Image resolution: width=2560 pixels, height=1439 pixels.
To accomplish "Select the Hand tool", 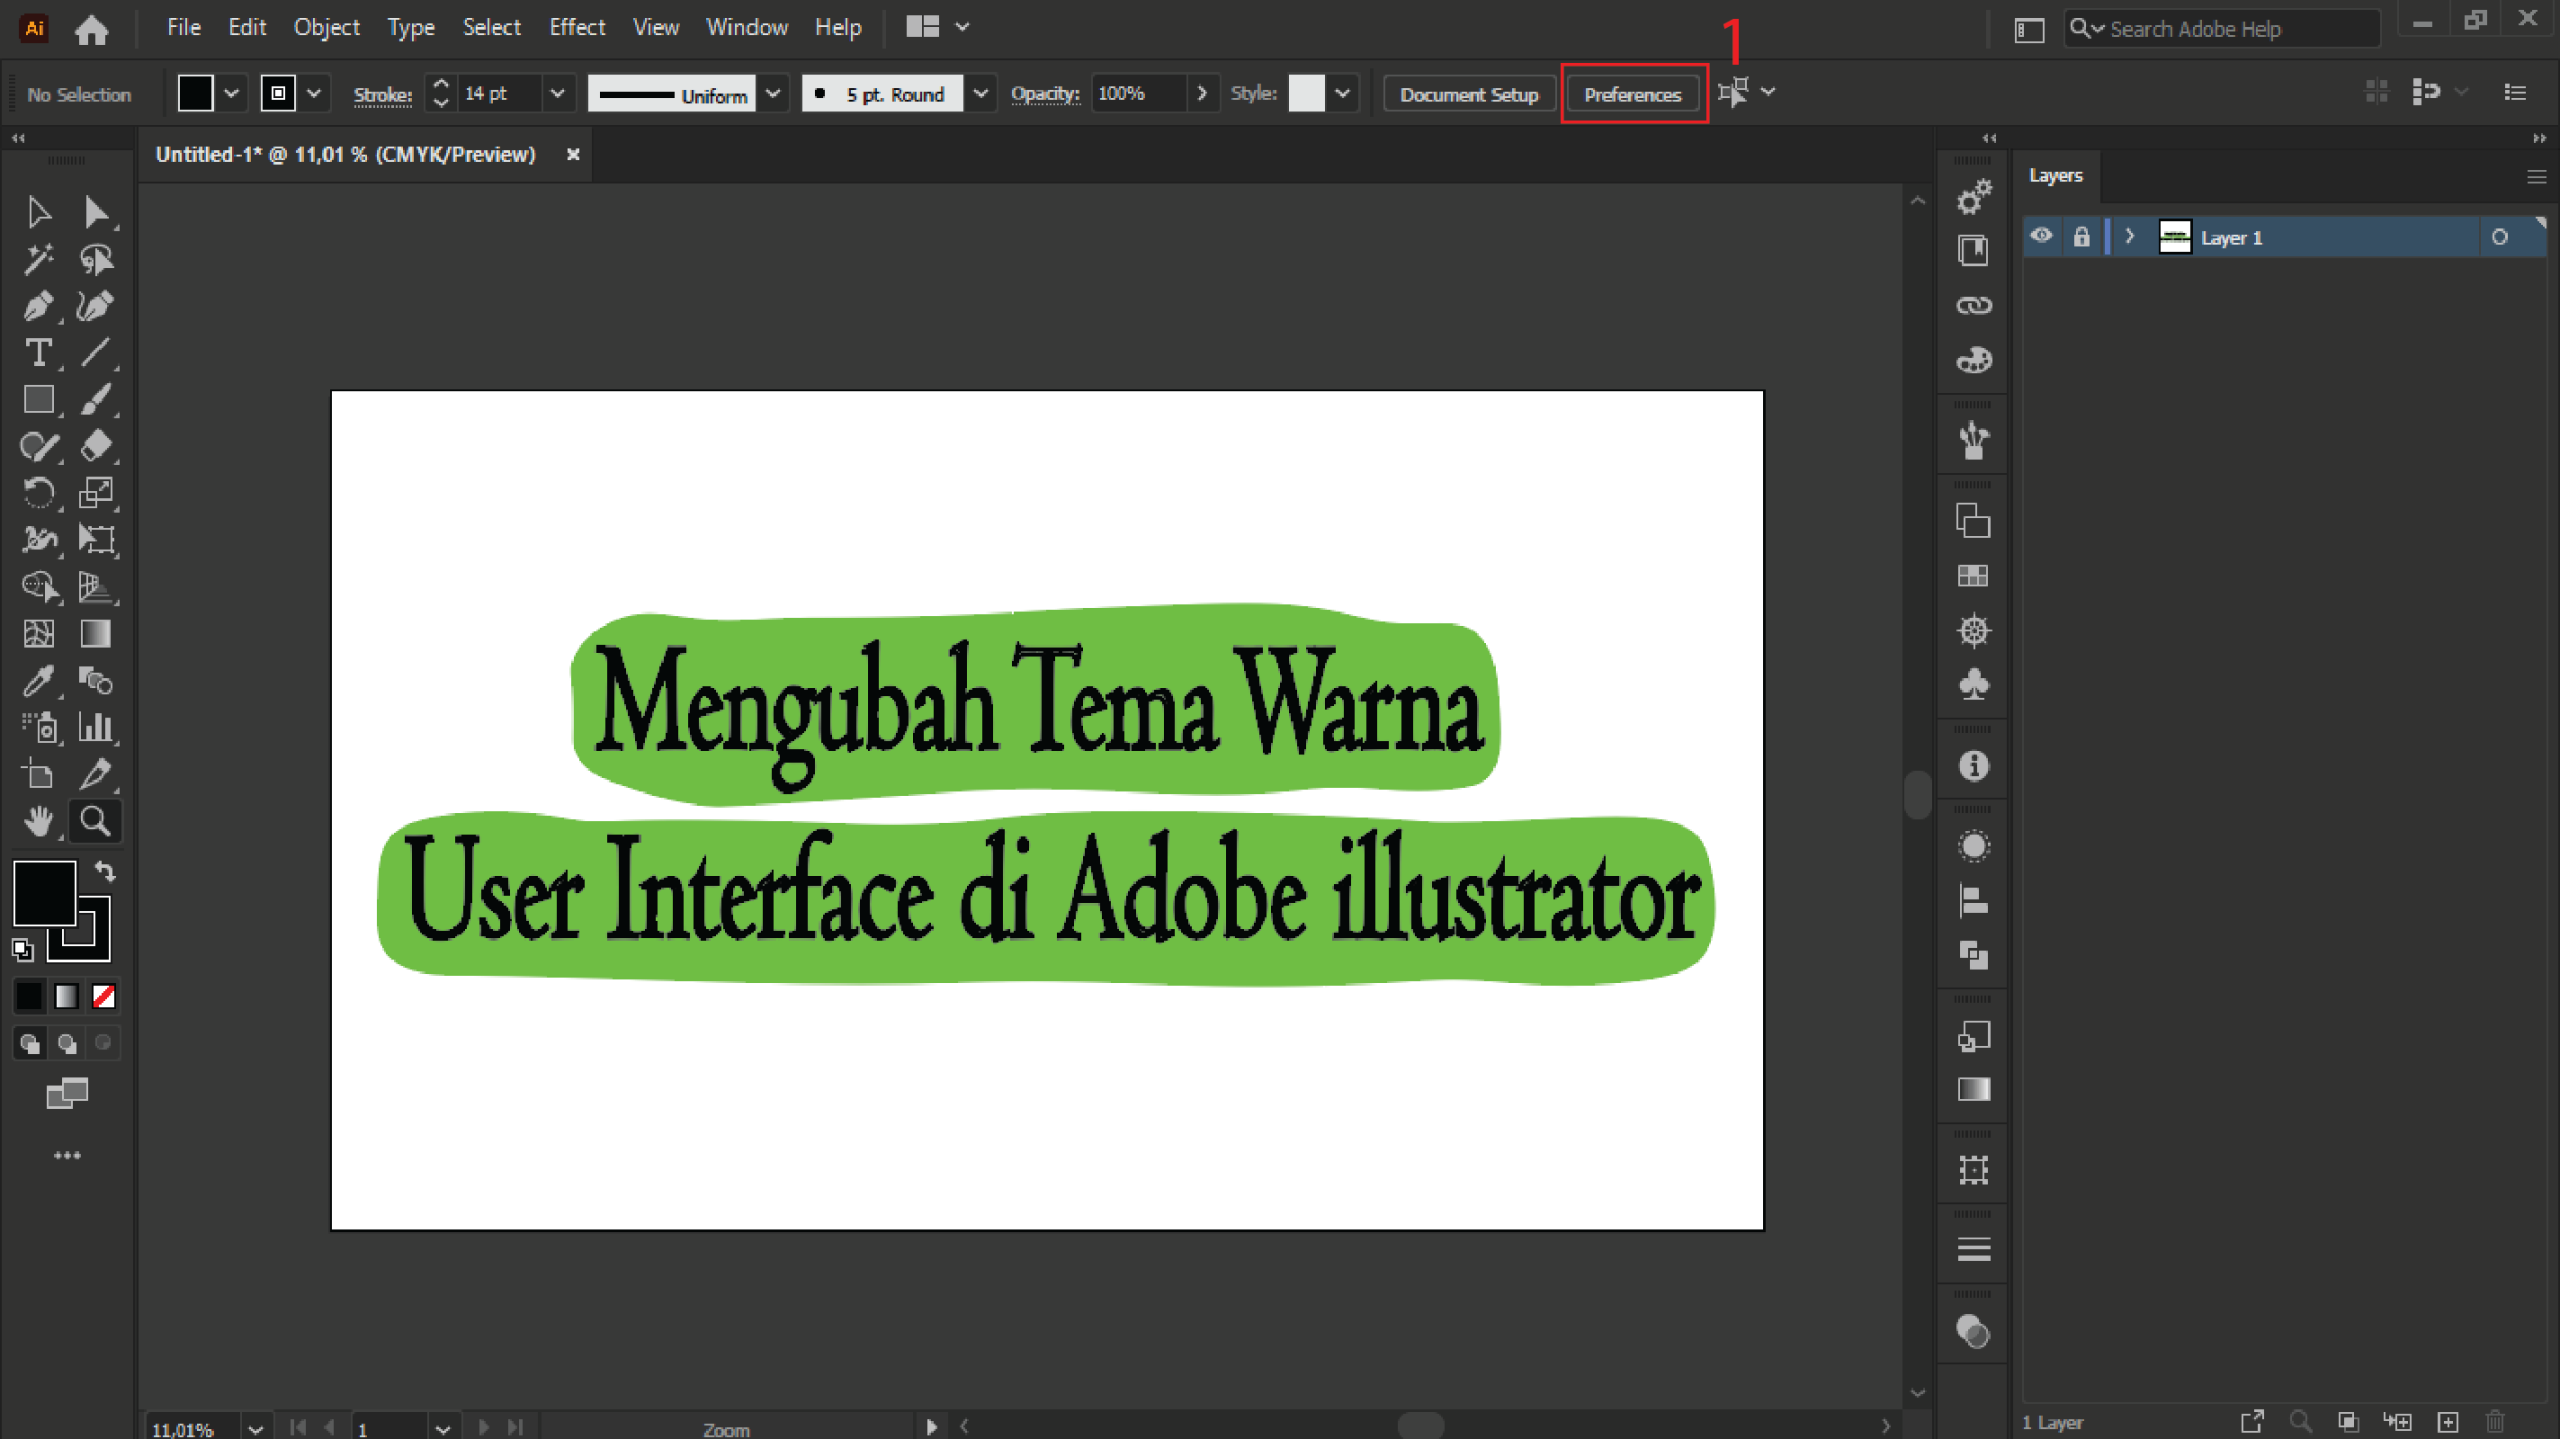I will 38,822.
